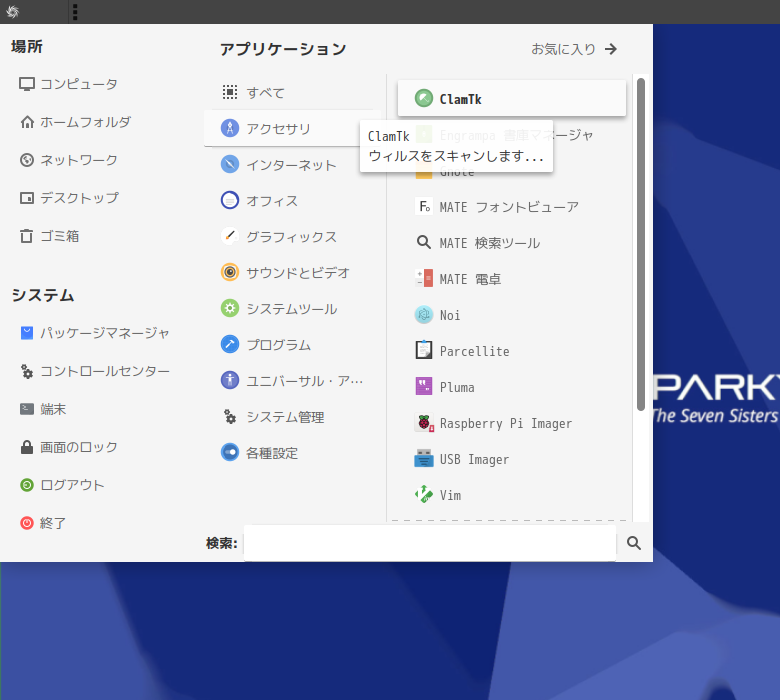Click the サウンドとビデオ category label

[x=298, y=273]
